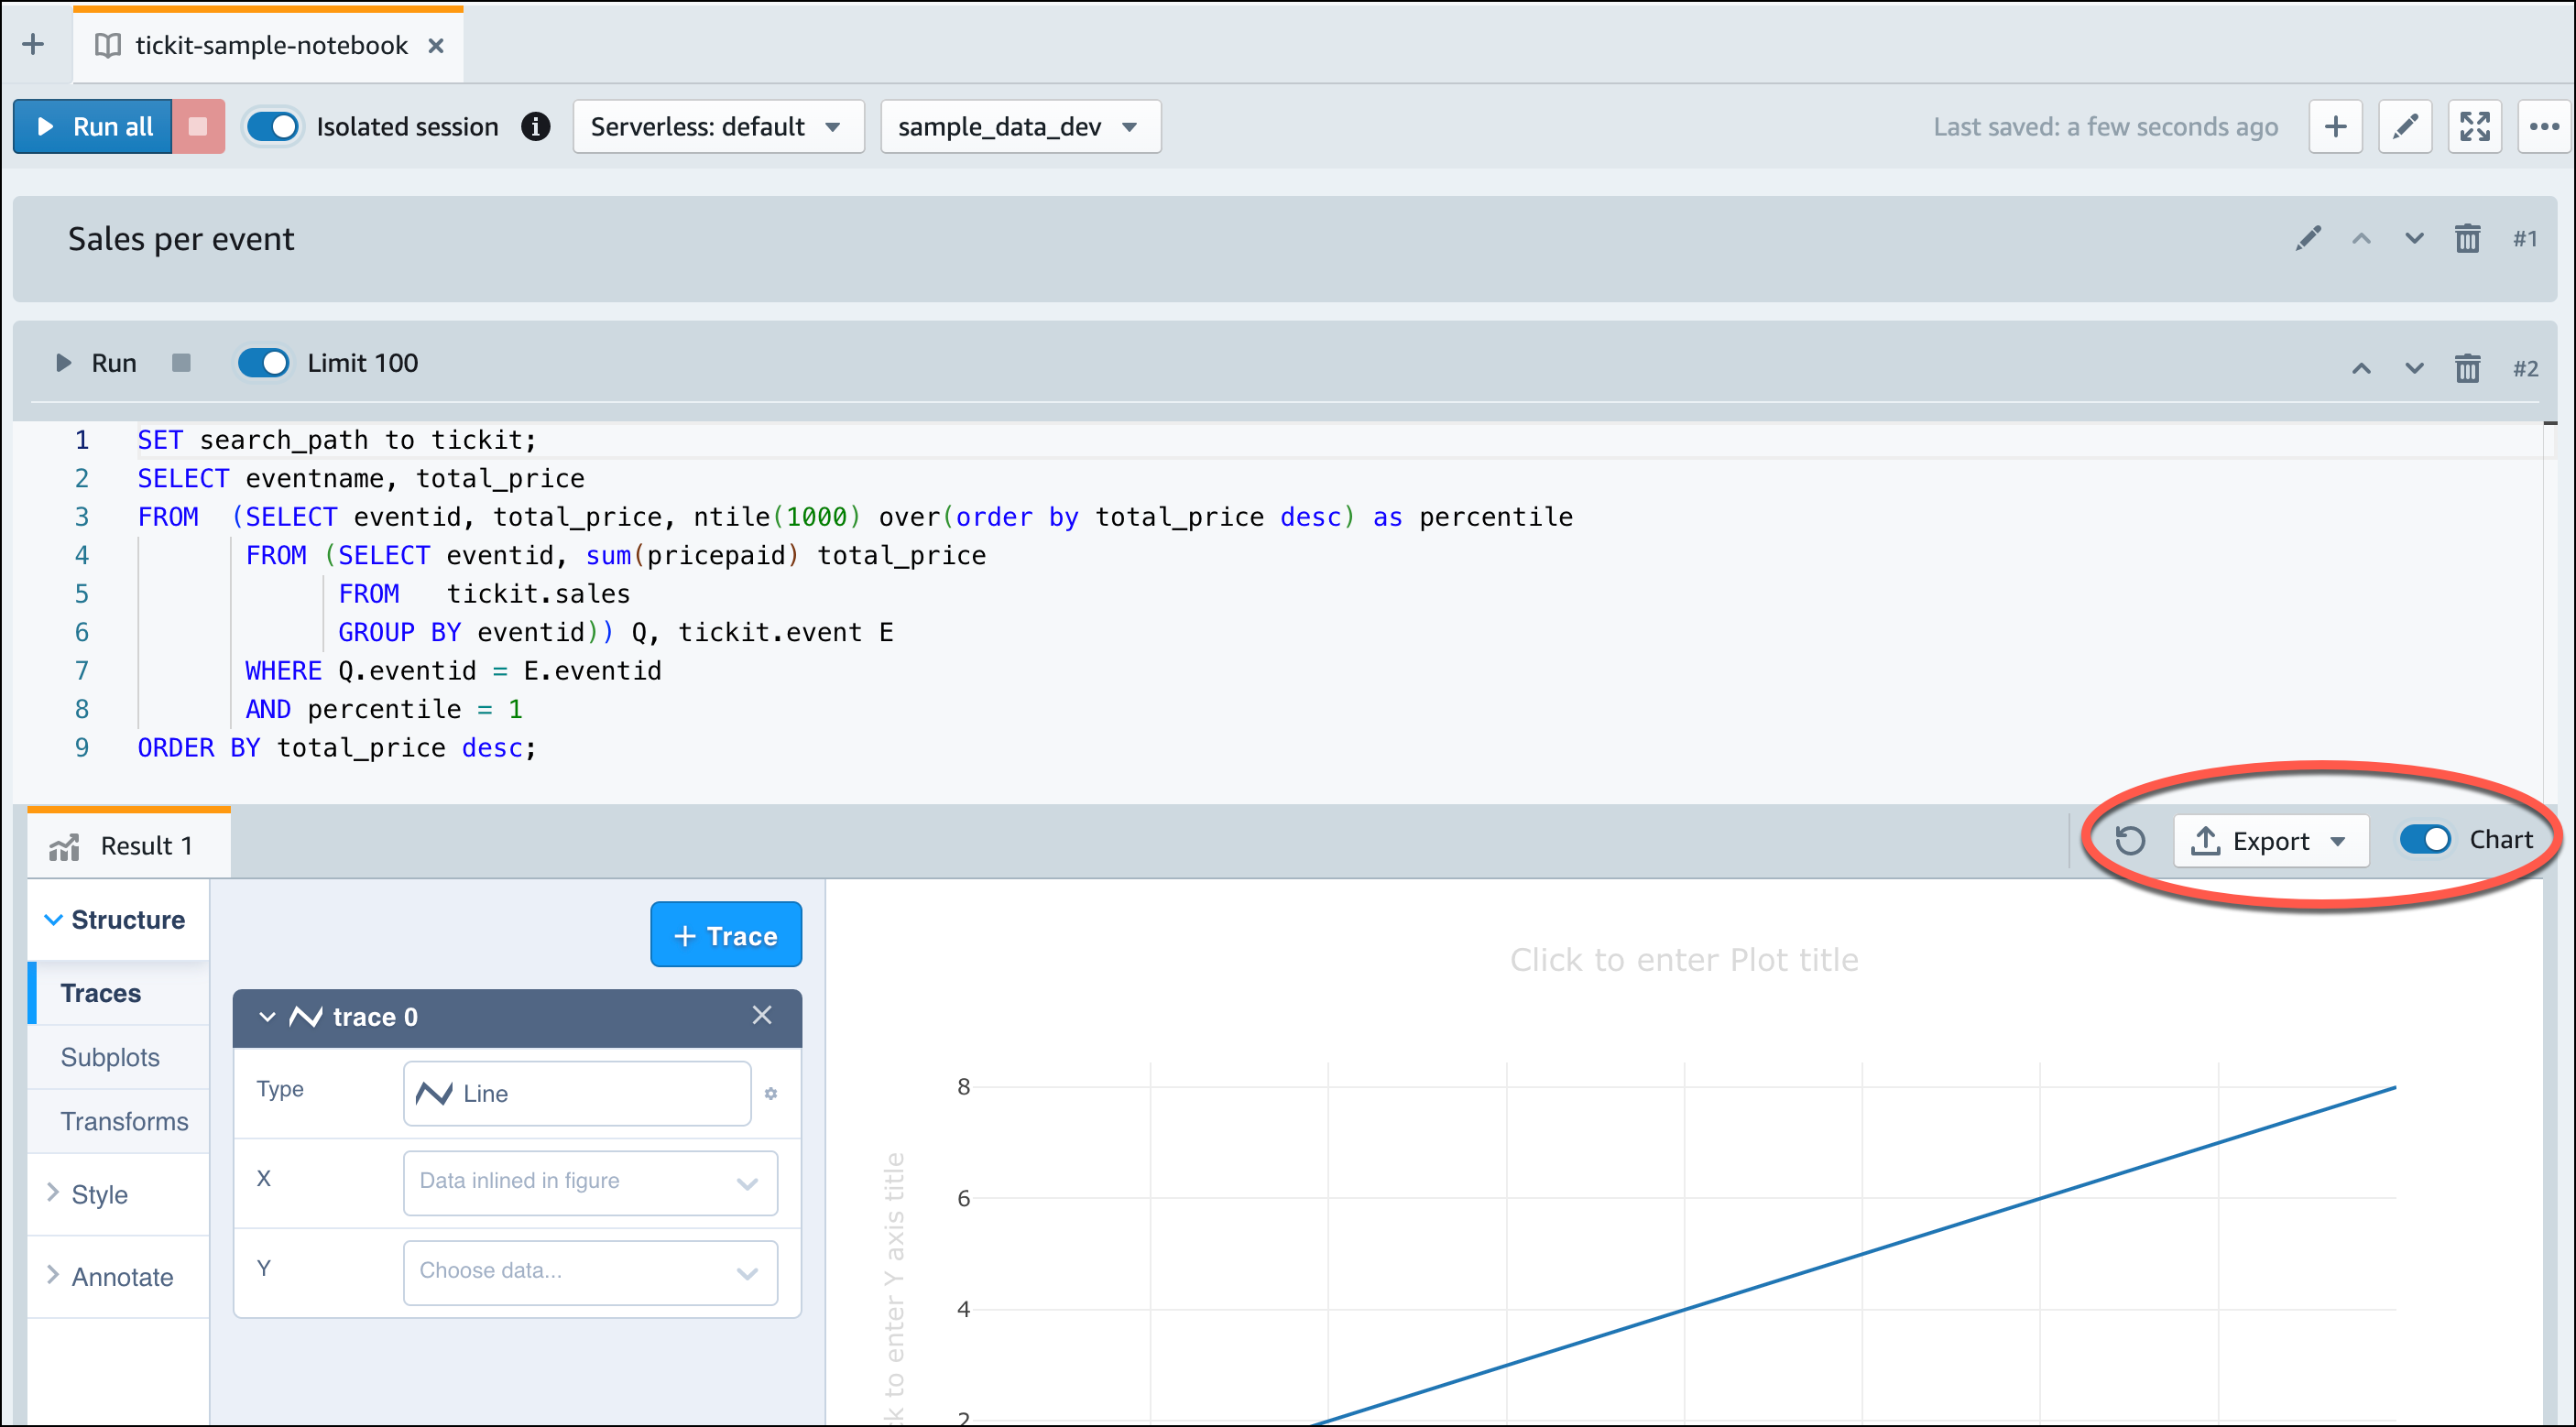This screenshot has height=1427, width=2576.
Task: Expand the Style section
Action: point(98,1192)
